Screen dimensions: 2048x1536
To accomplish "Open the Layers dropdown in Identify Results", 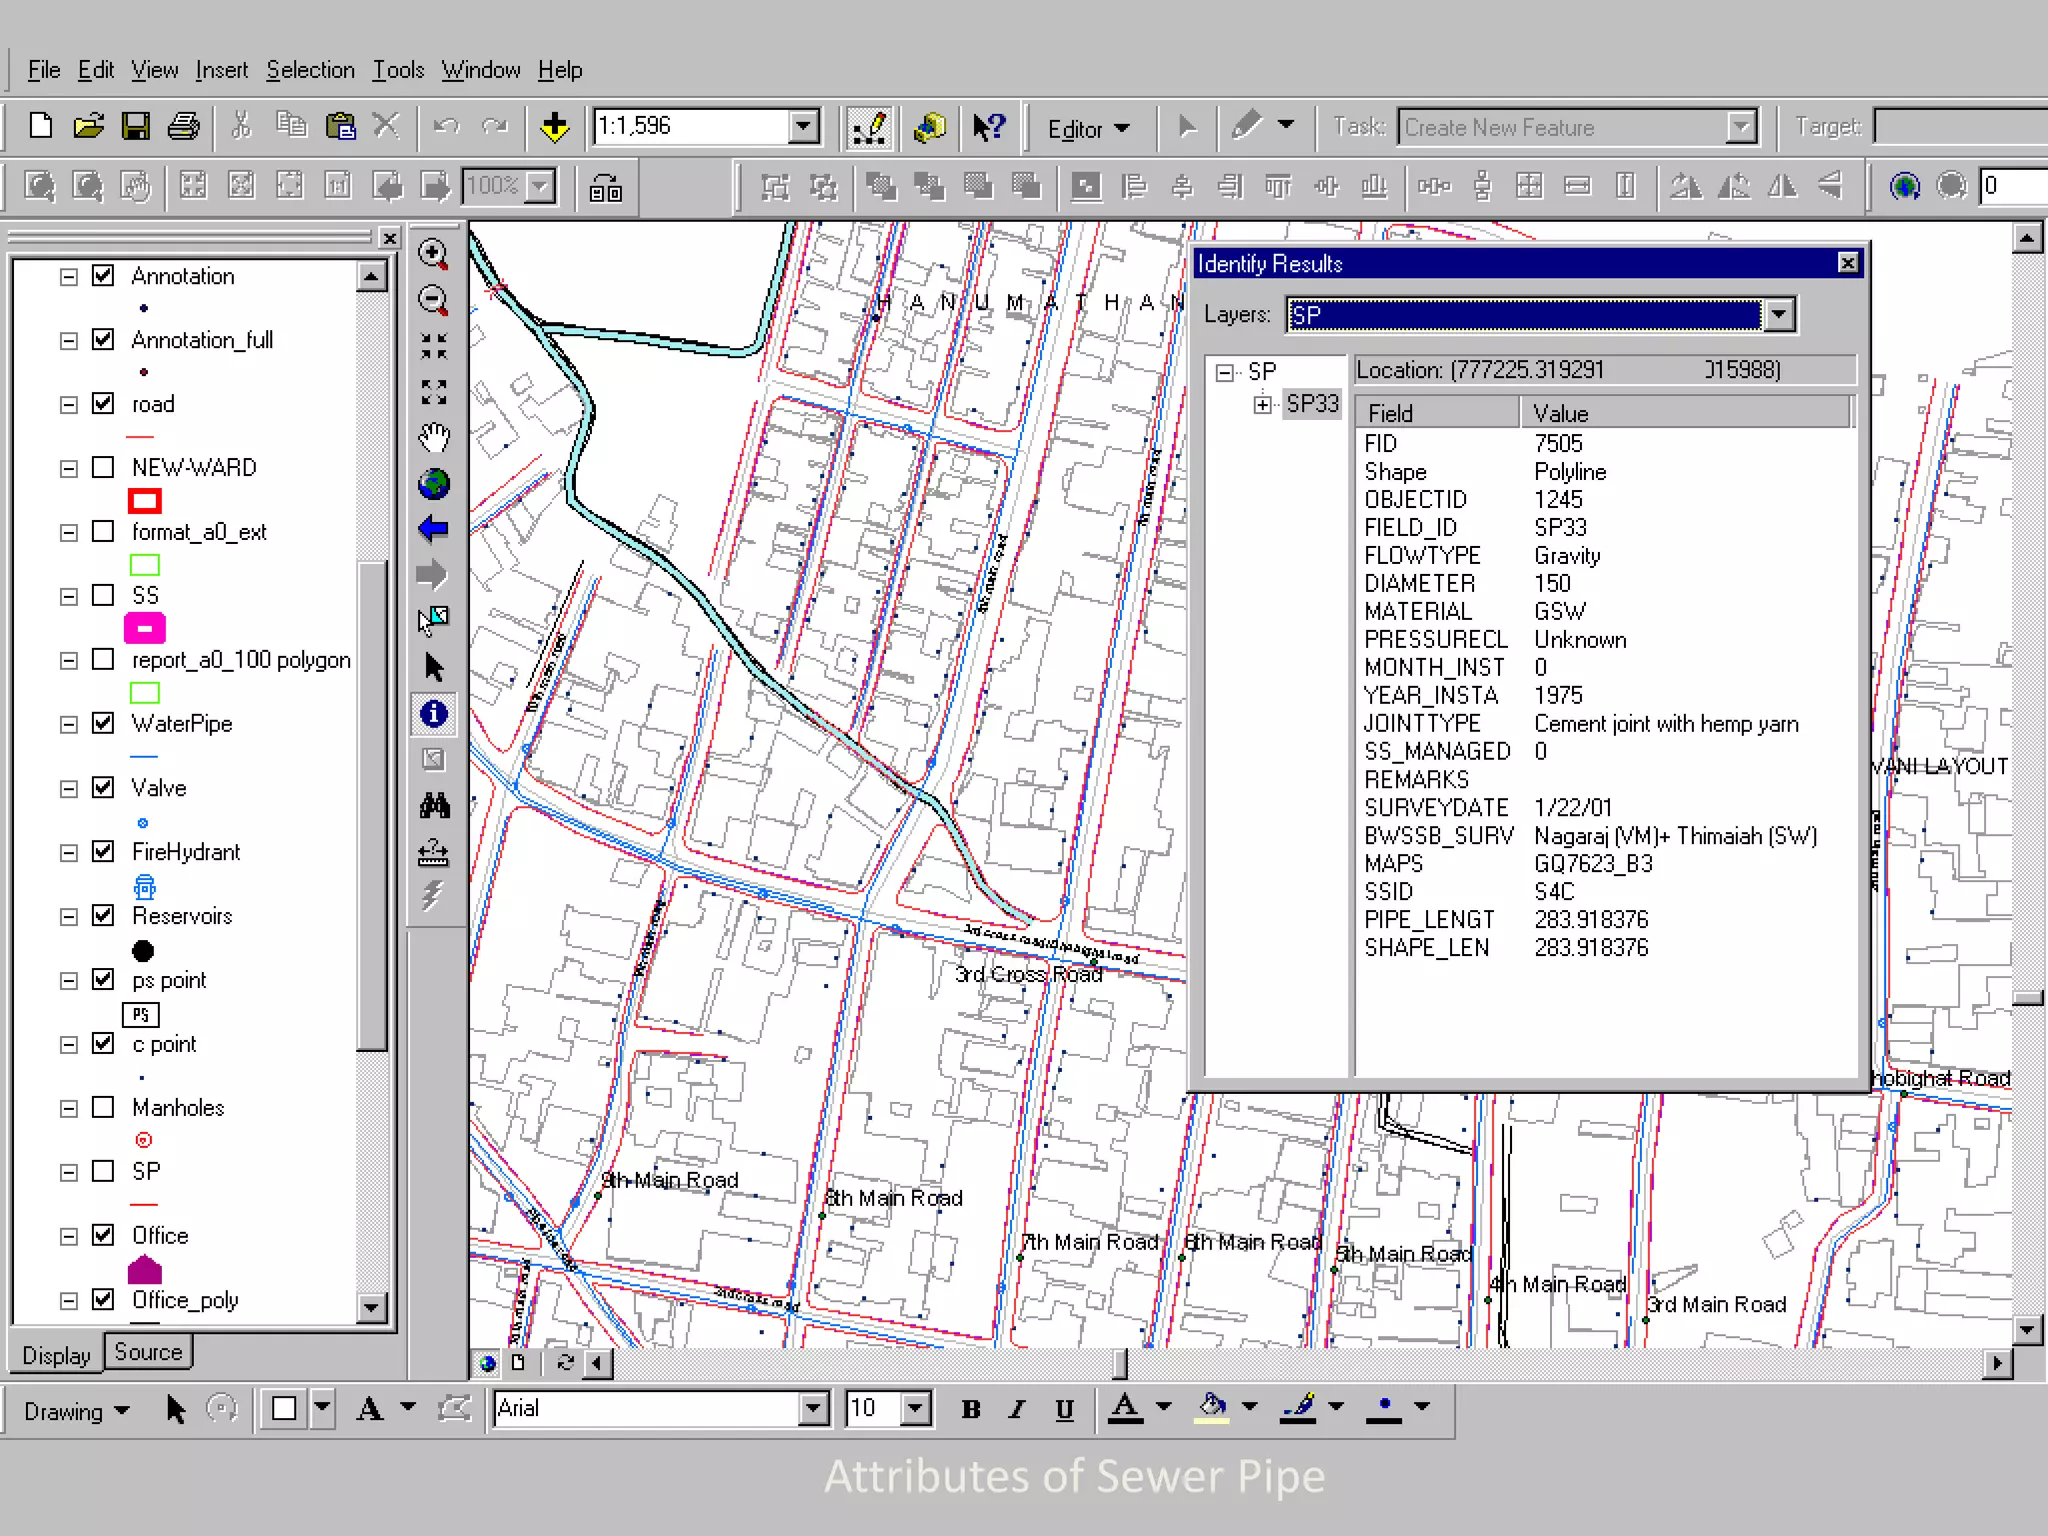I will point(1778,315).
